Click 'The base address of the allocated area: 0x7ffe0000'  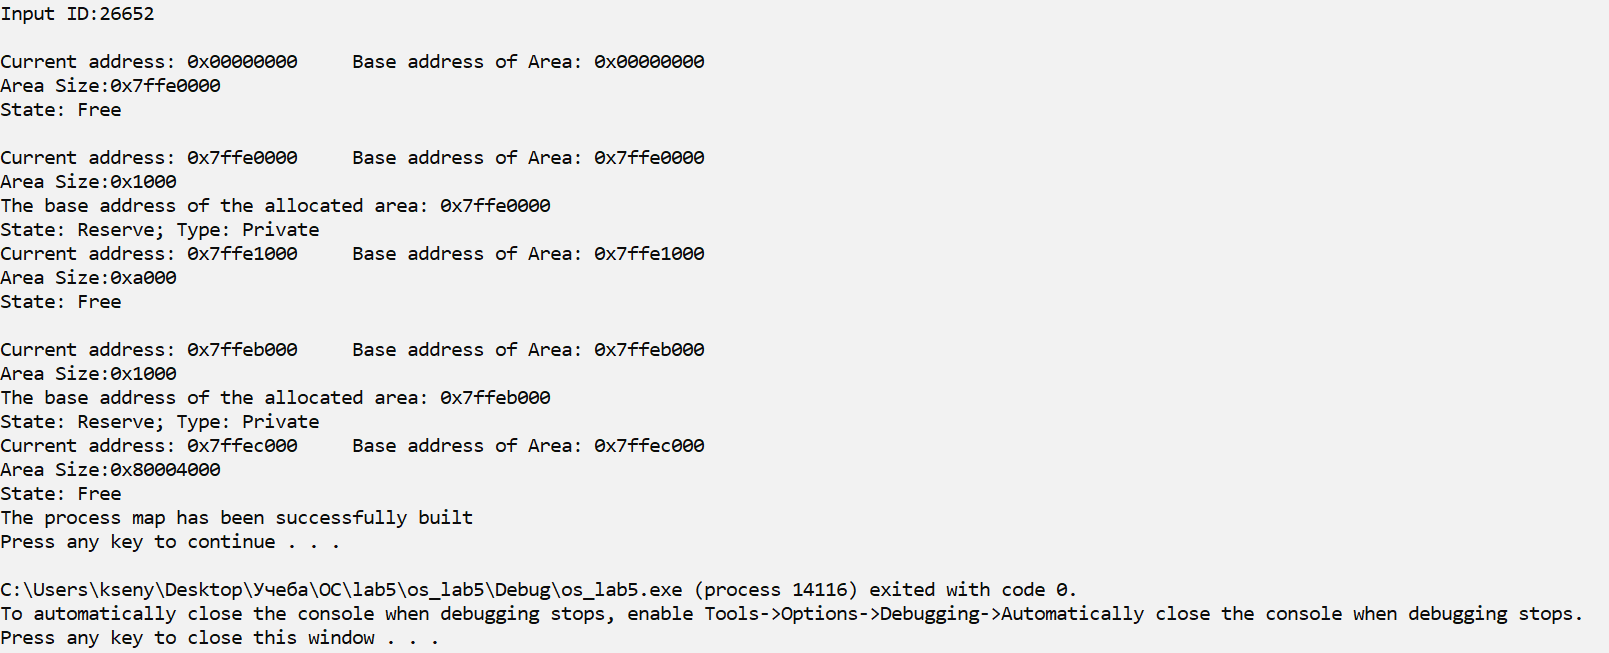click(x=275, y=206)
